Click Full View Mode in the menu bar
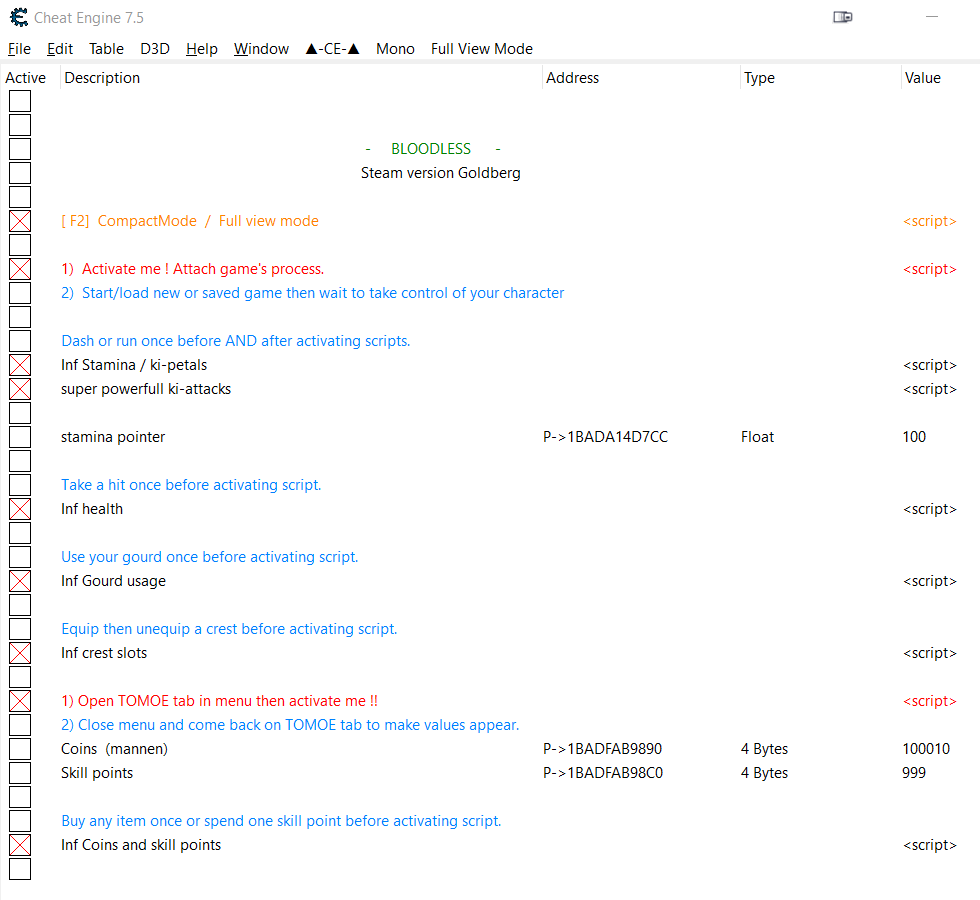980x900 pixels. click(482, 49)
